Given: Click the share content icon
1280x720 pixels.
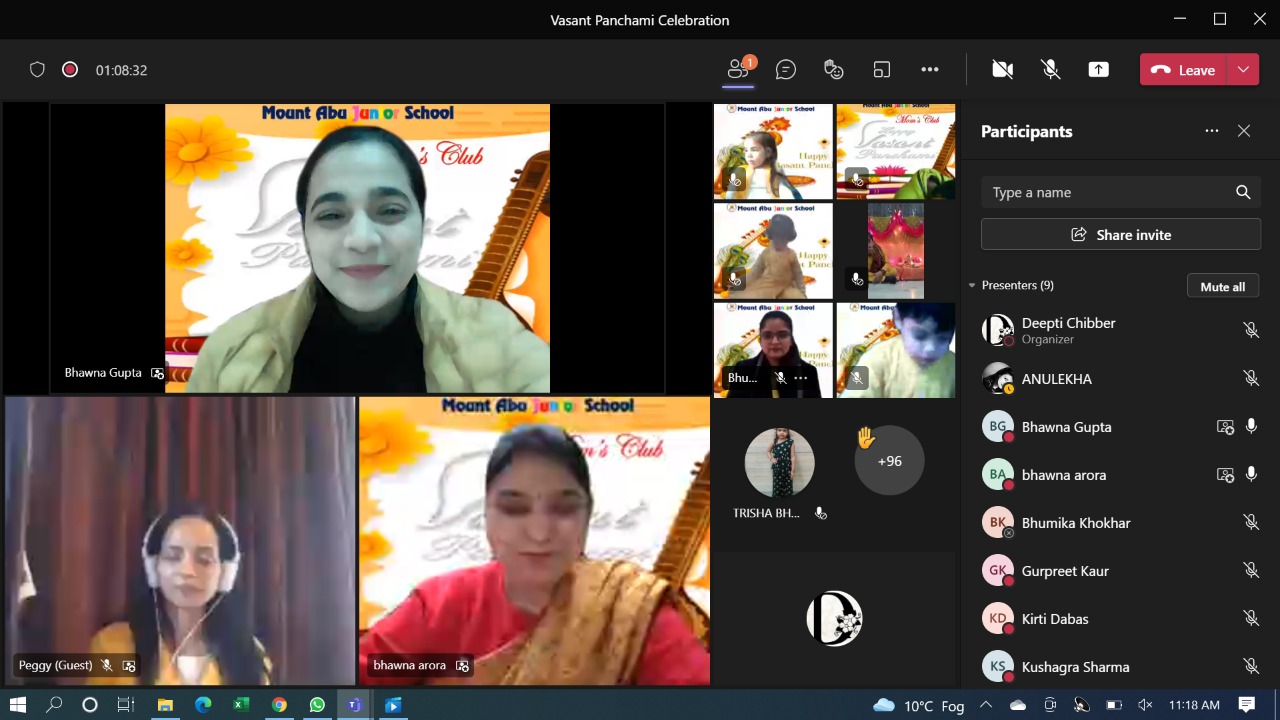Looking at the screenshot, I should 1098,69.
